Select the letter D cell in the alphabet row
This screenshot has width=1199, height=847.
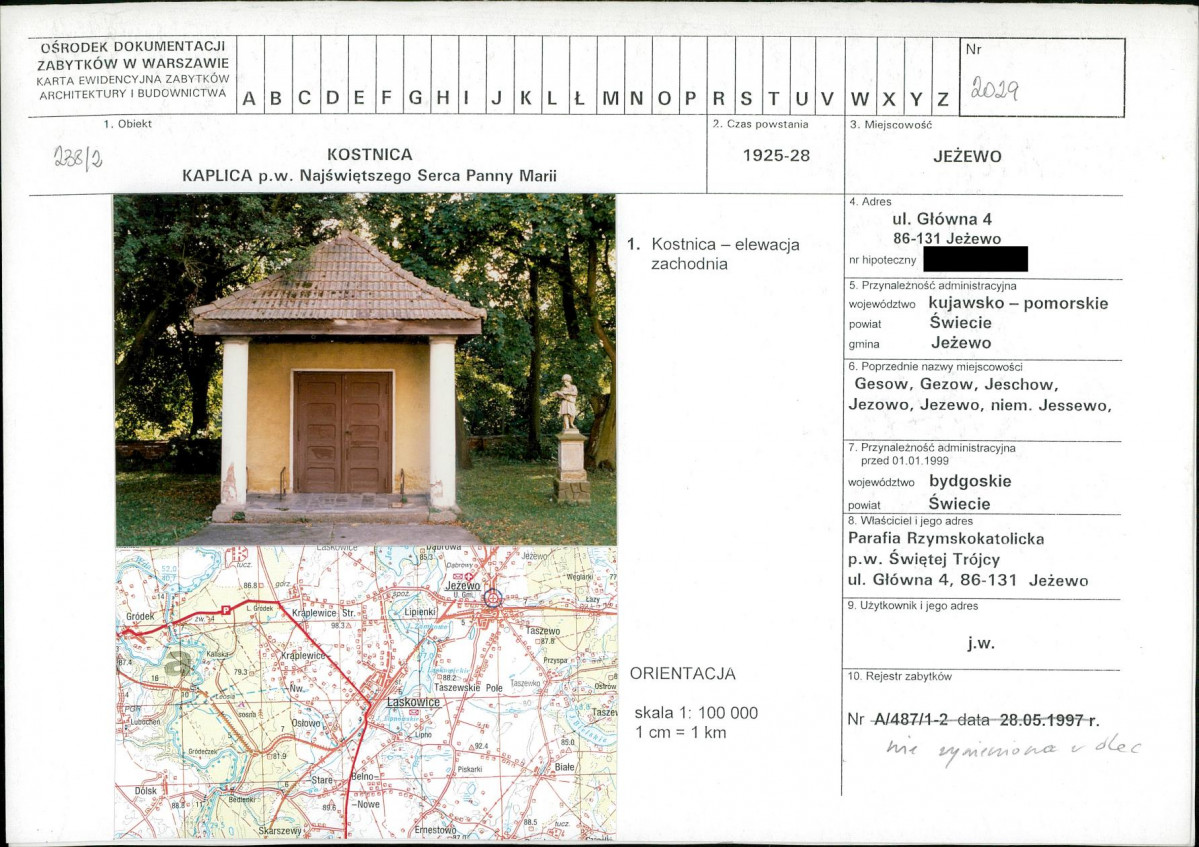pos(334,76)
